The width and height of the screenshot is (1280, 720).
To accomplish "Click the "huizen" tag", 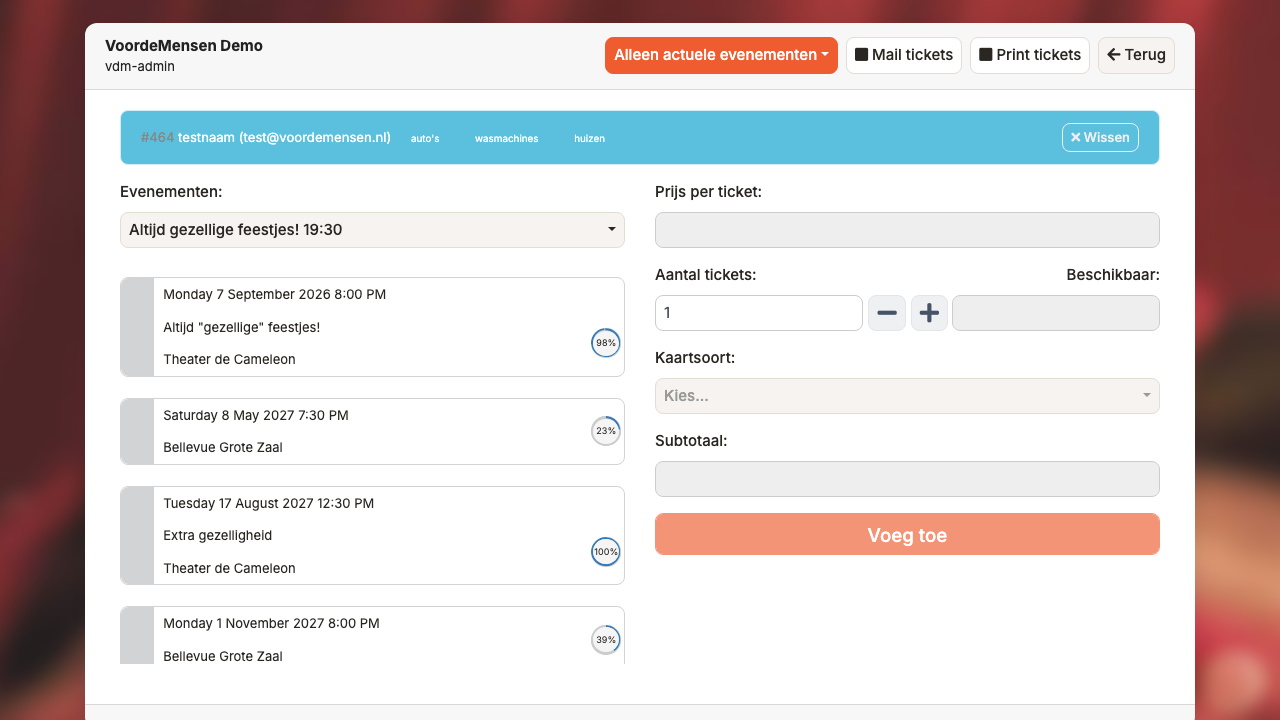I will click(589, 138).
